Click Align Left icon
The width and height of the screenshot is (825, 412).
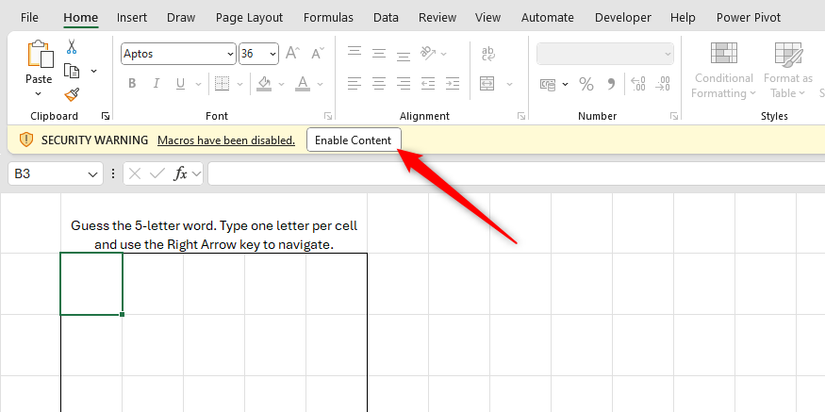click(355, 84)
